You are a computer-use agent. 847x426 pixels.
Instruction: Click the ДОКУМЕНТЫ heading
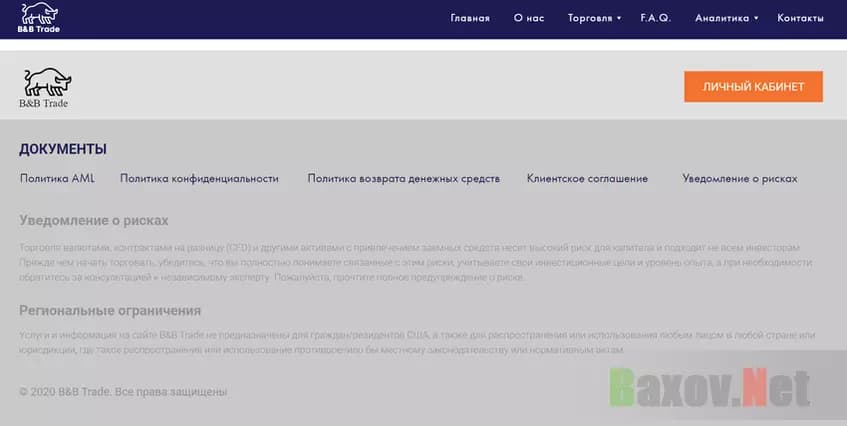(63, 150)
